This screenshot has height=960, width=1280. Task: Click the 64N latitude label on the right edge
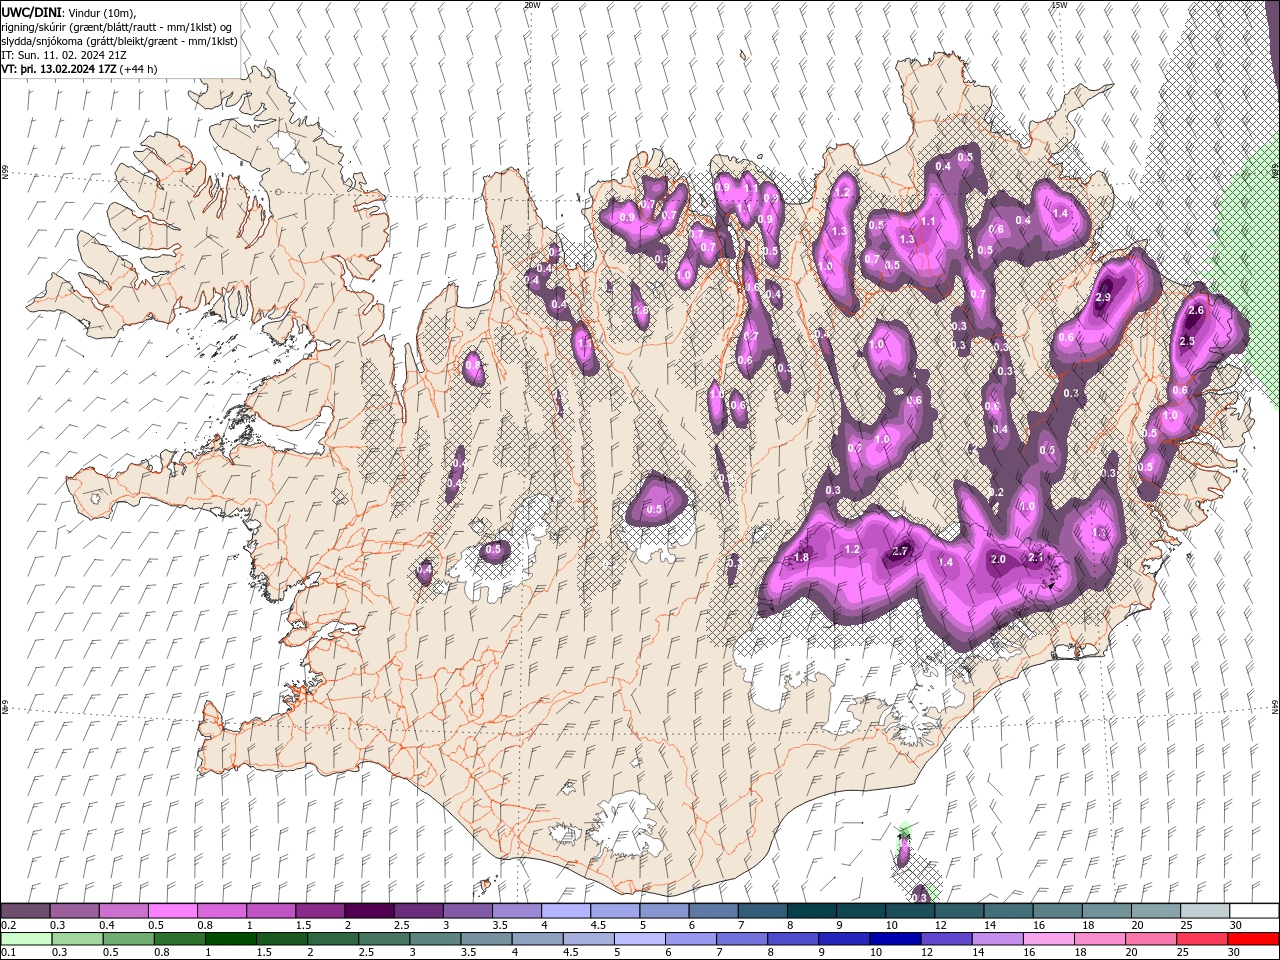(x=1275, y=706)
